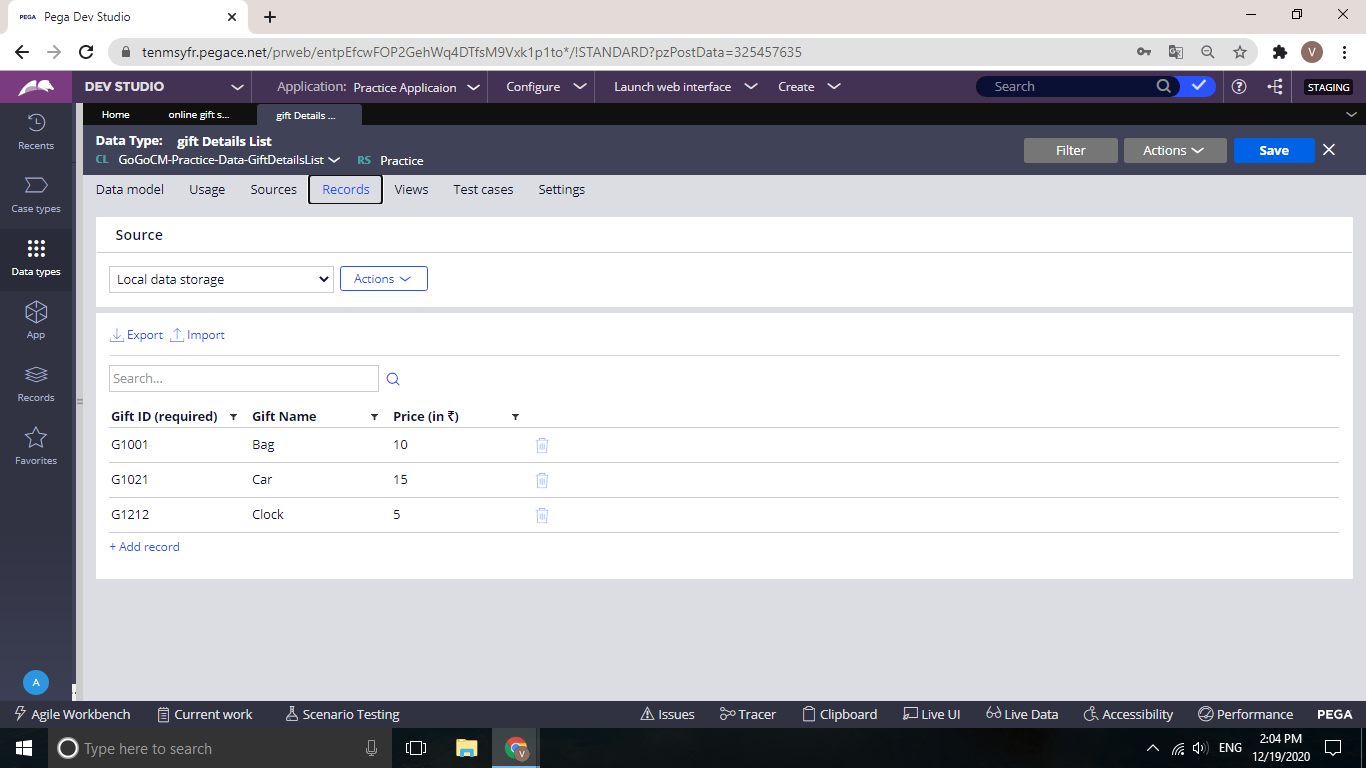Open header Actions dropdown button

[1175, 150]
